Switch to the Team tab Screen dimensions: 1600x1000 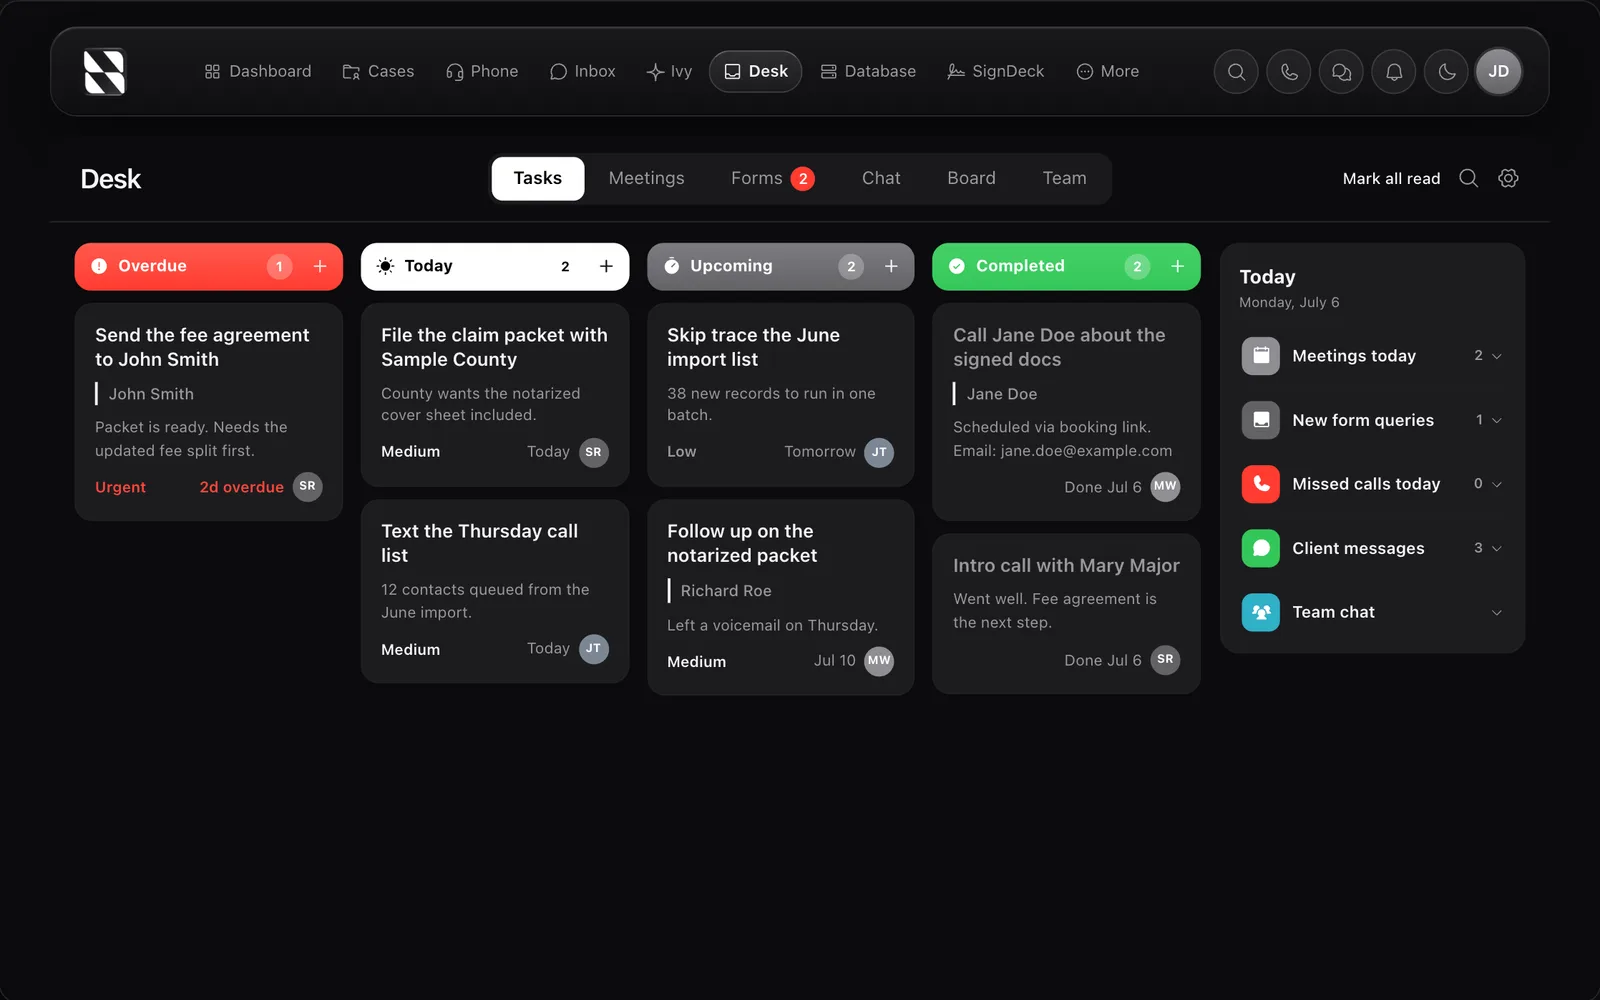(1064, 178)
